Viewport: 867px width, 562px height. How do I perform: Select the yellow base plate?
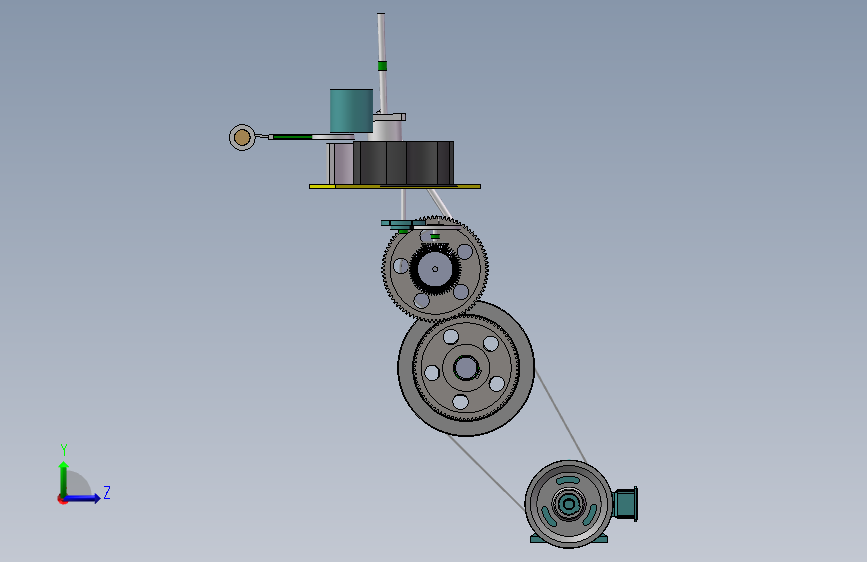[395, 186]
